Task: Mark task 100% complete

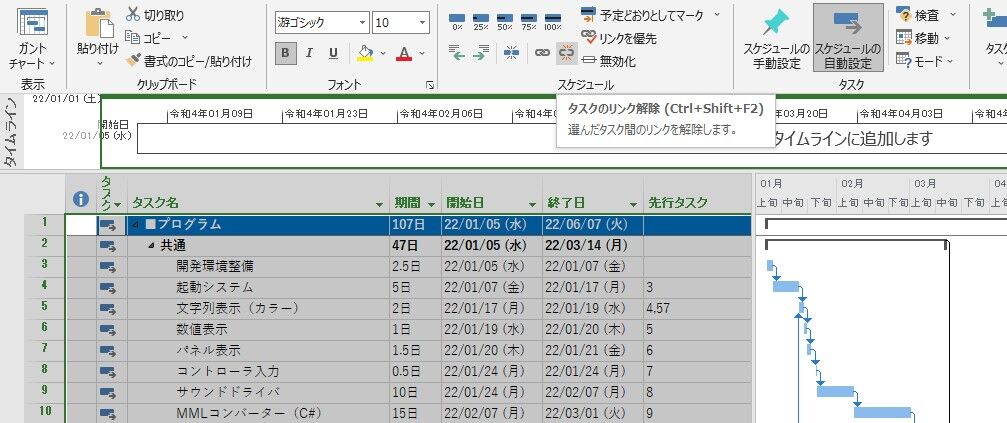Action: click(552, 22)
